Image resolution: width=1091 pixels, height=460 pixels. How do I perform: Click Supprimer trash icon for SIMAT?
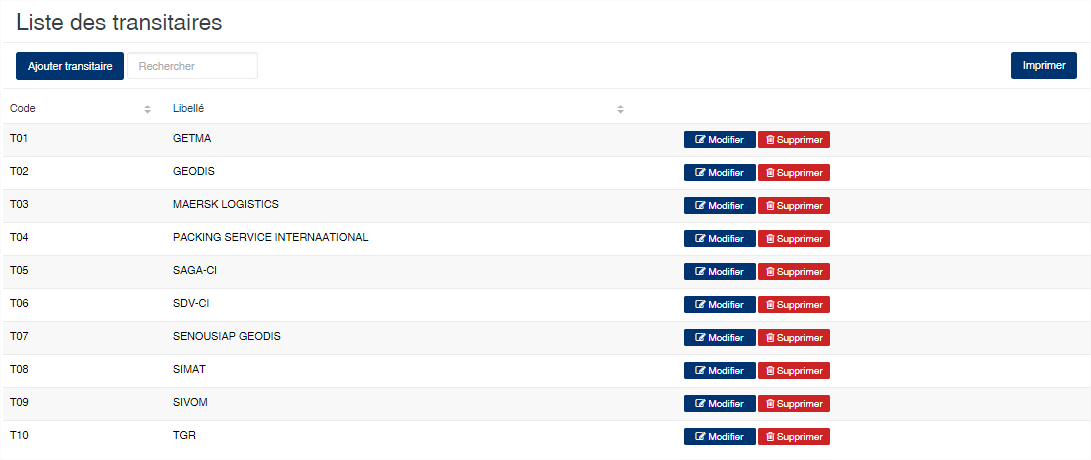(770, 371)
